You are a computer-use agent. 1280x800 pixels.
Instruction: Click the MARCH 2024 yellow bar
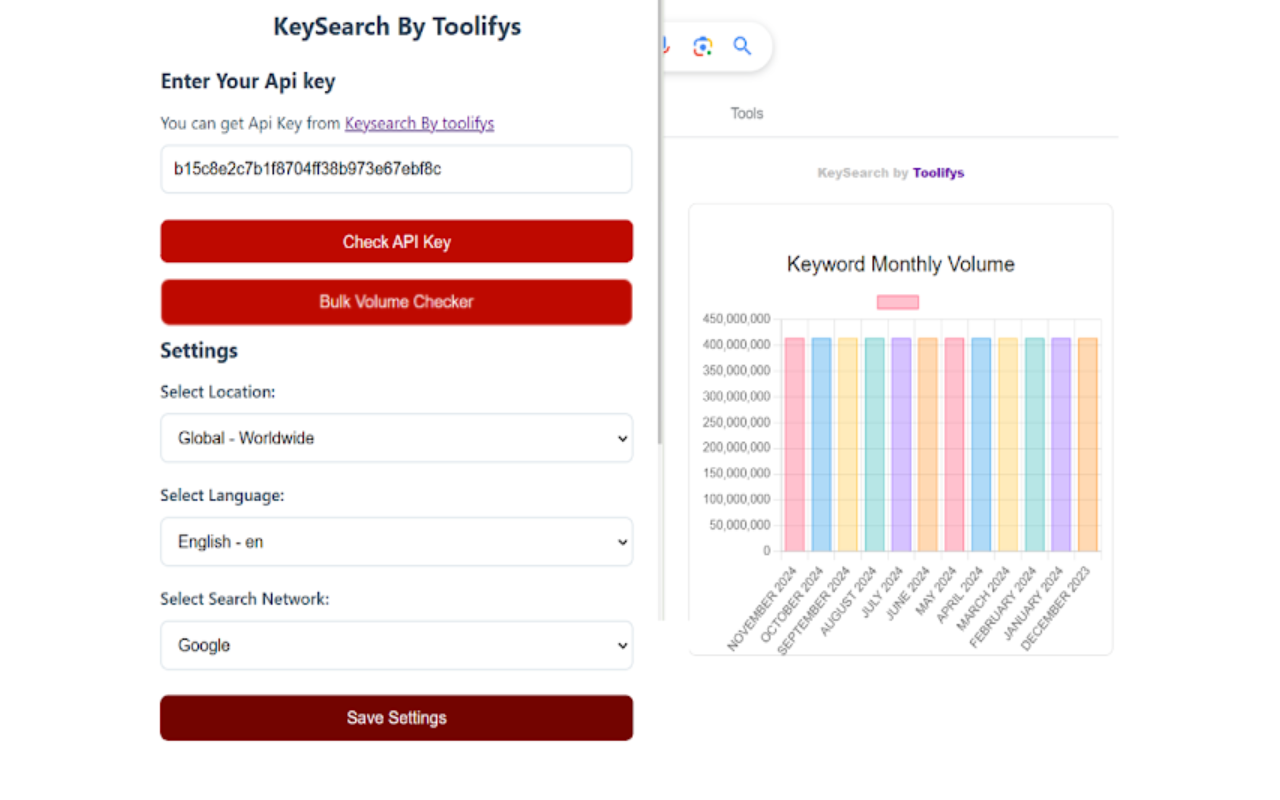1007,445
